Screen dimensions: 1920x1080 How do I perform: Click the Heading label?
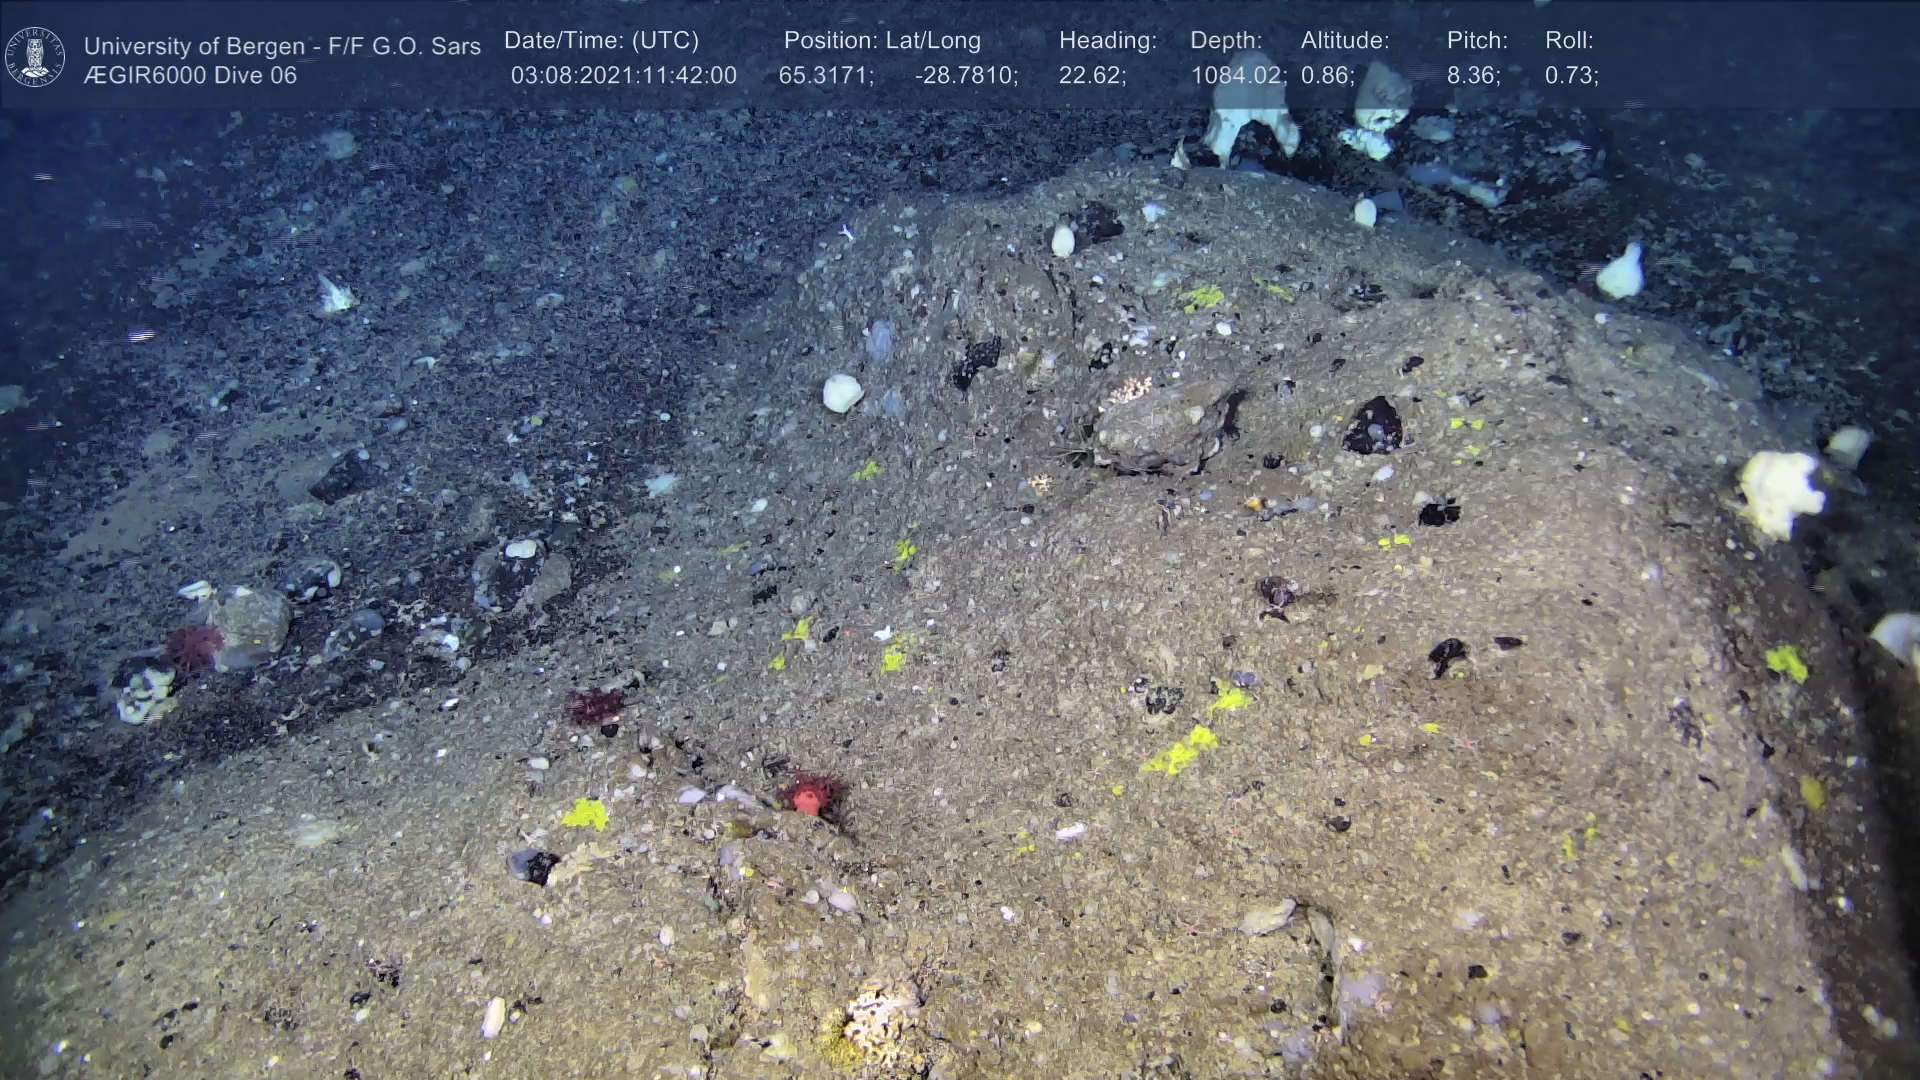(x=1107, y=41)
